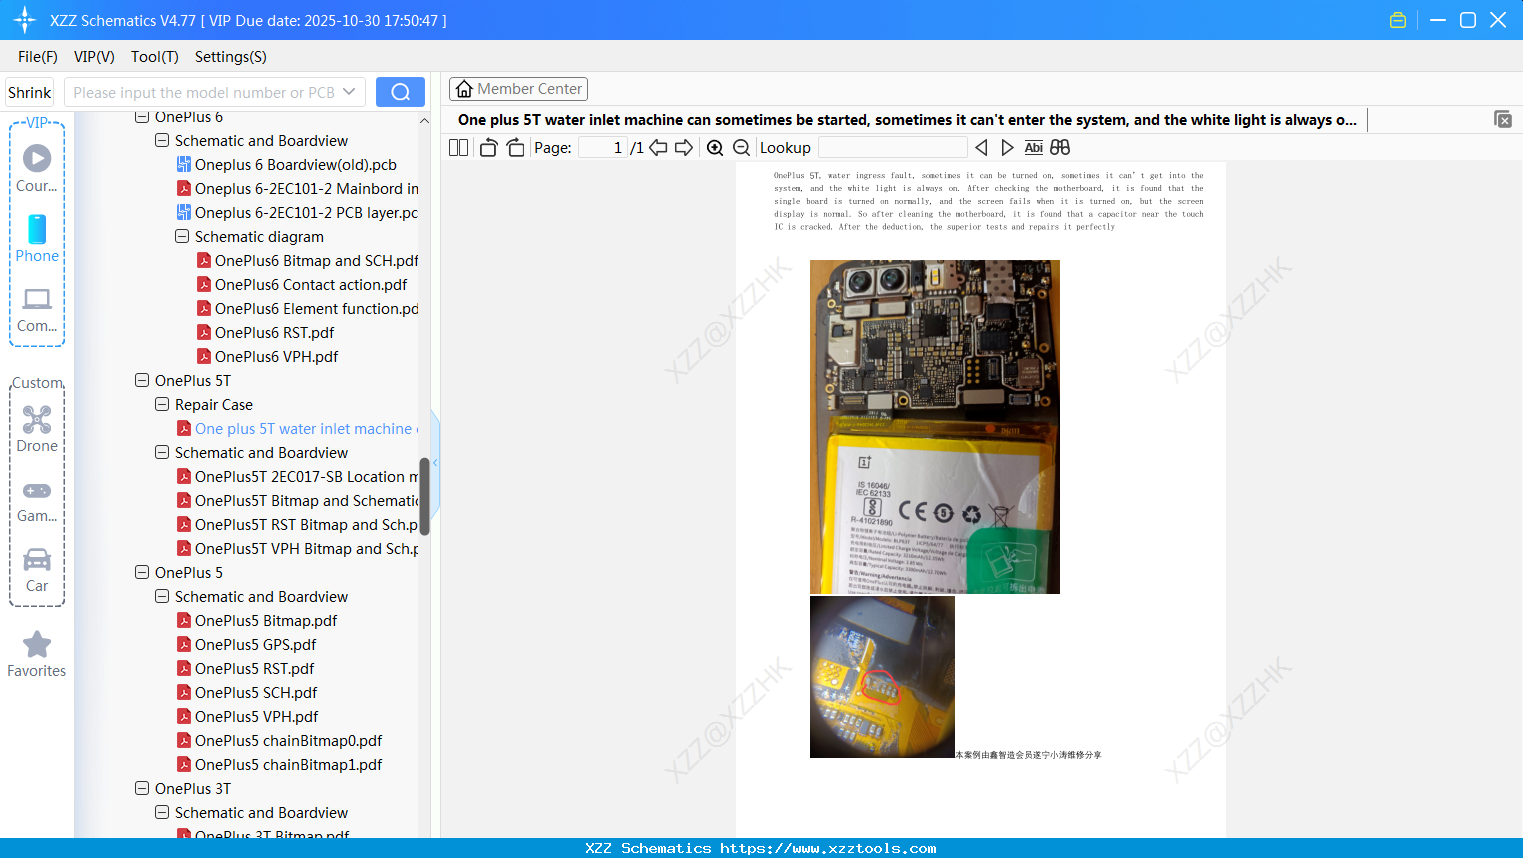Viewport: 1523px width, 858px height.
Task: Click the tab close icon at right
Action: (x=1502, y=119)
